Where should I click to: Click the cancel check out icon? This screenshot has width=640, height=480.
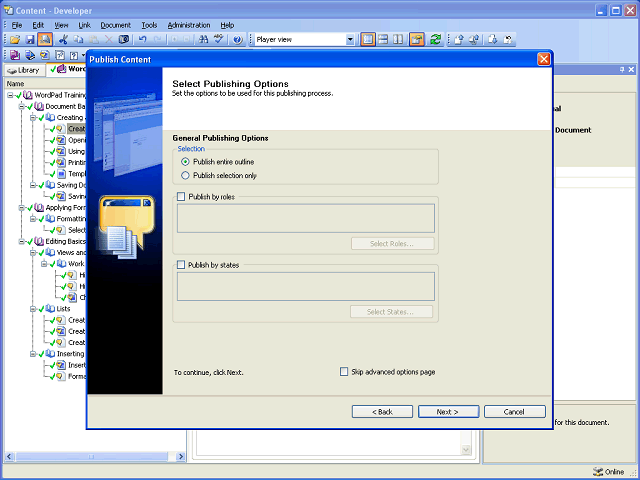(x=508, y=40)
